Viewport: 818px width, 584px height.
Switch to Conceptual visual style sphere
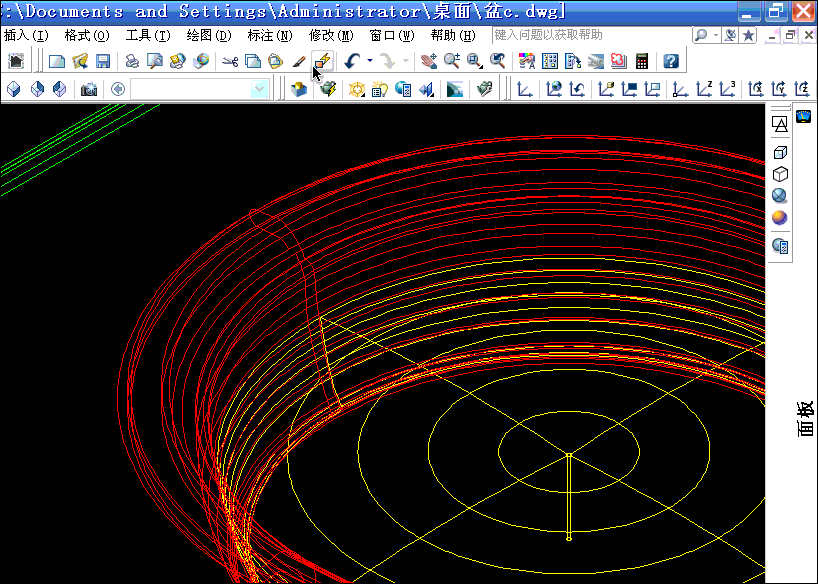780,217
